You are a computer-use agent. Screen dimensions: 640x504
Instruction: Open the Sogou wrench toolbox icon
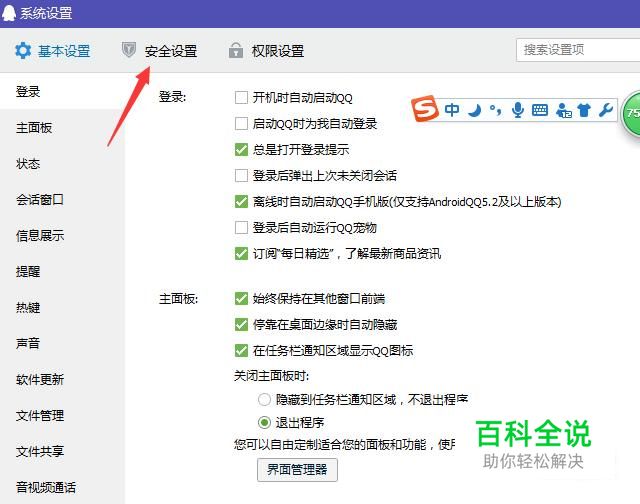(x=606, y=109)
